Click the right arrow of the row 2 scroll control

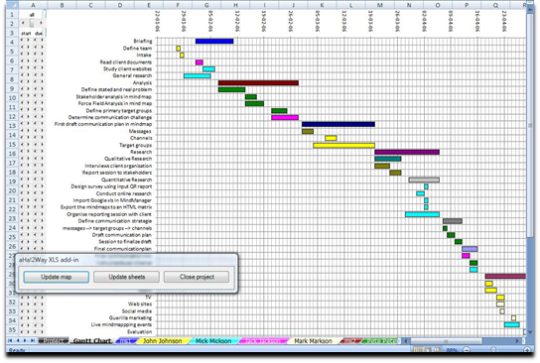coord(41,23)
